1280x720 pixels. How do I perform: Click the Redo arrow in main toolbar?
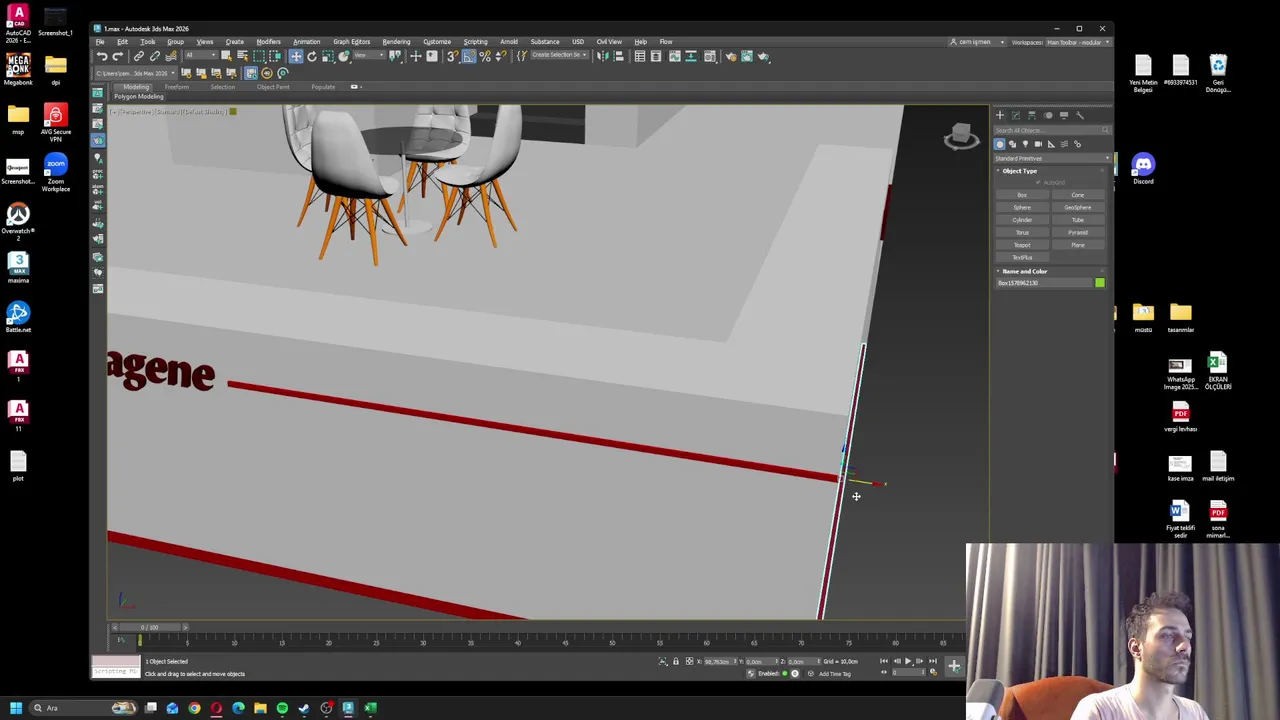[117, 56]
